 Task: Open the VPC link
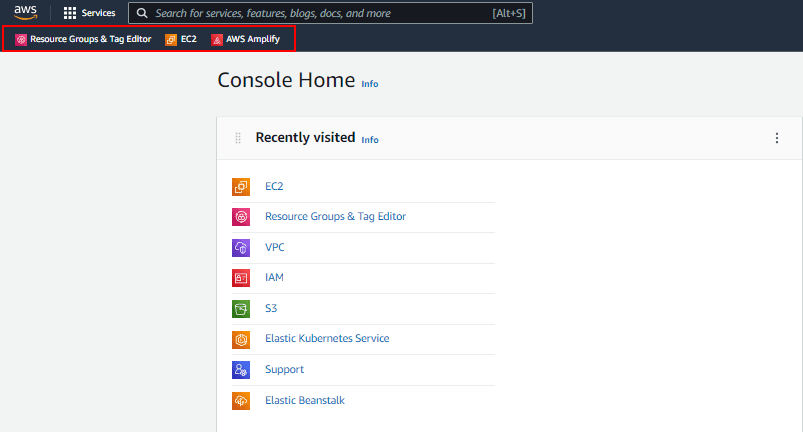point(274,247)
